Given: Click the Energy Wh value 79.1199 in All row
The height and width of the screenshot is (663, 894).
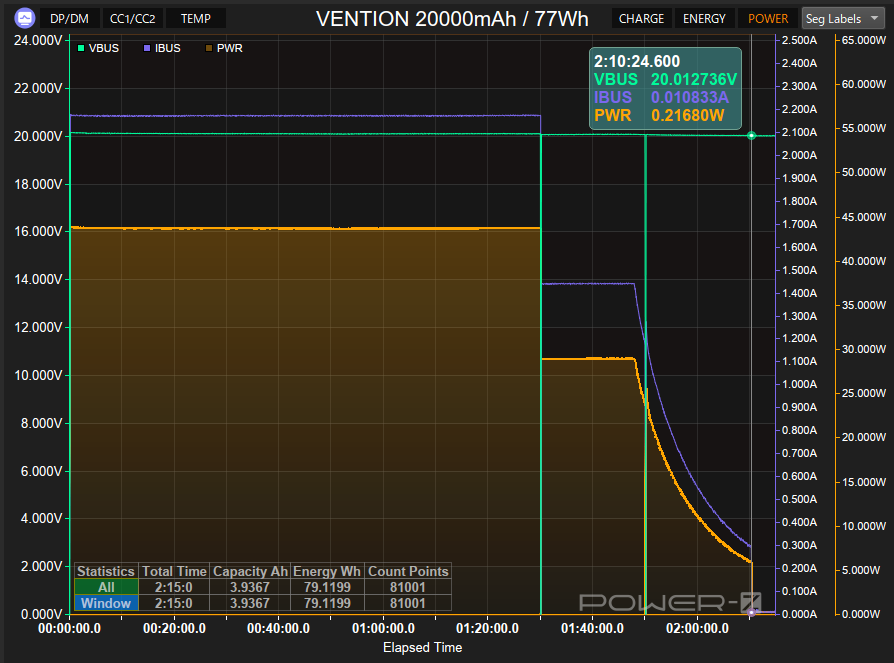Looking at the screenshot, I should [x=327, y=587].
